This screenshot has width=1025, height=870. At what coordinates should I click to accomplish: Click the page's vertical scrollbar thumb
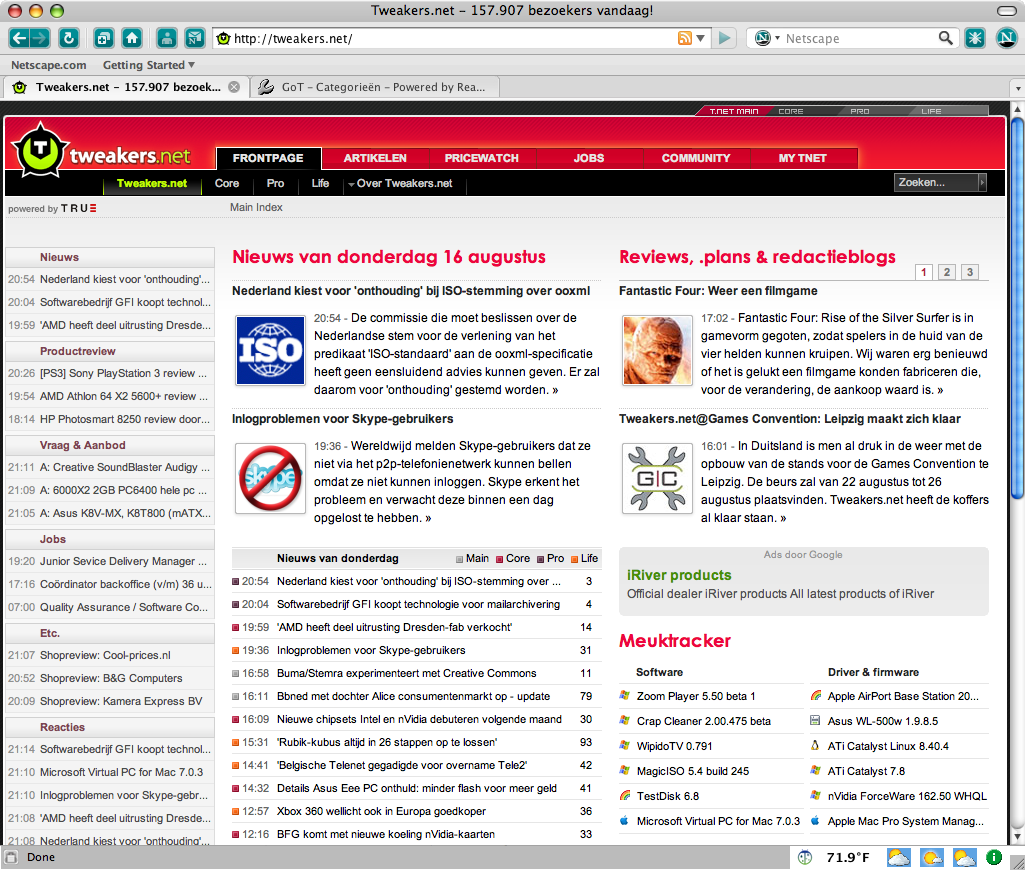tap(1017, 307)
